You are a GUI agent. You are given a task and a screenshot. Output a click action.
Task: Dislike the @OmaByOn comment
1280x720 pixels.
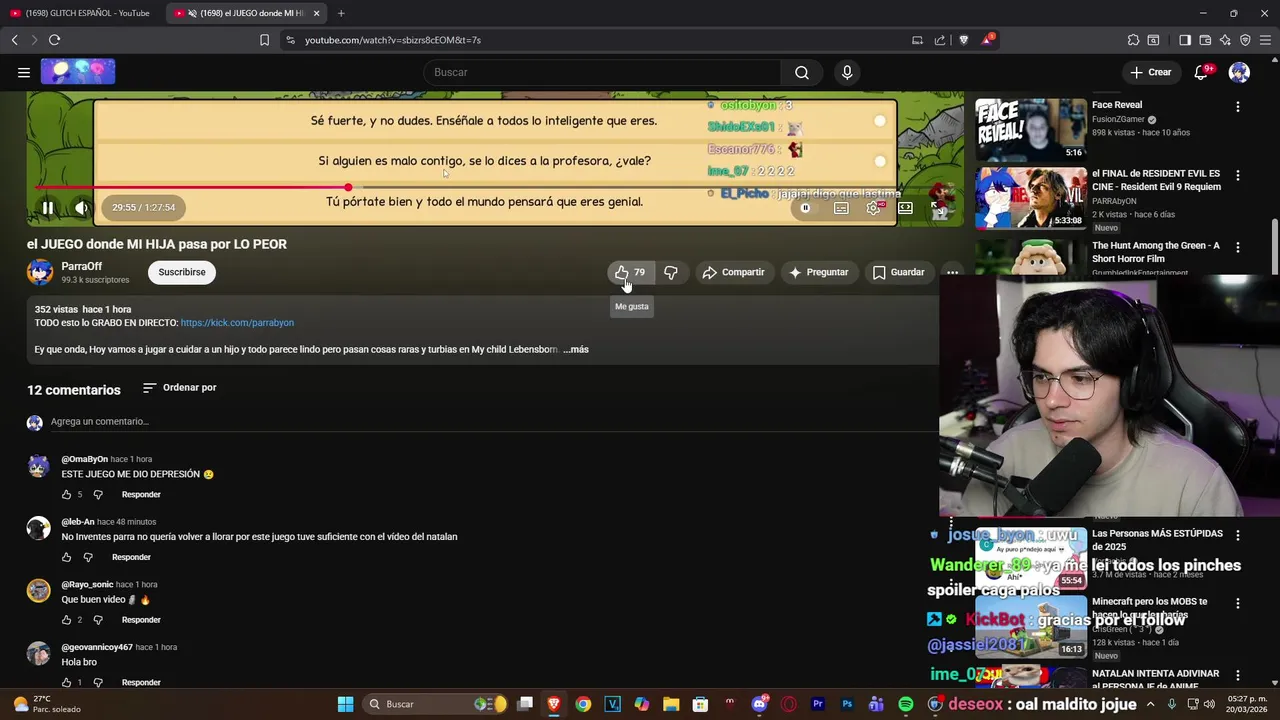point(98,495)
